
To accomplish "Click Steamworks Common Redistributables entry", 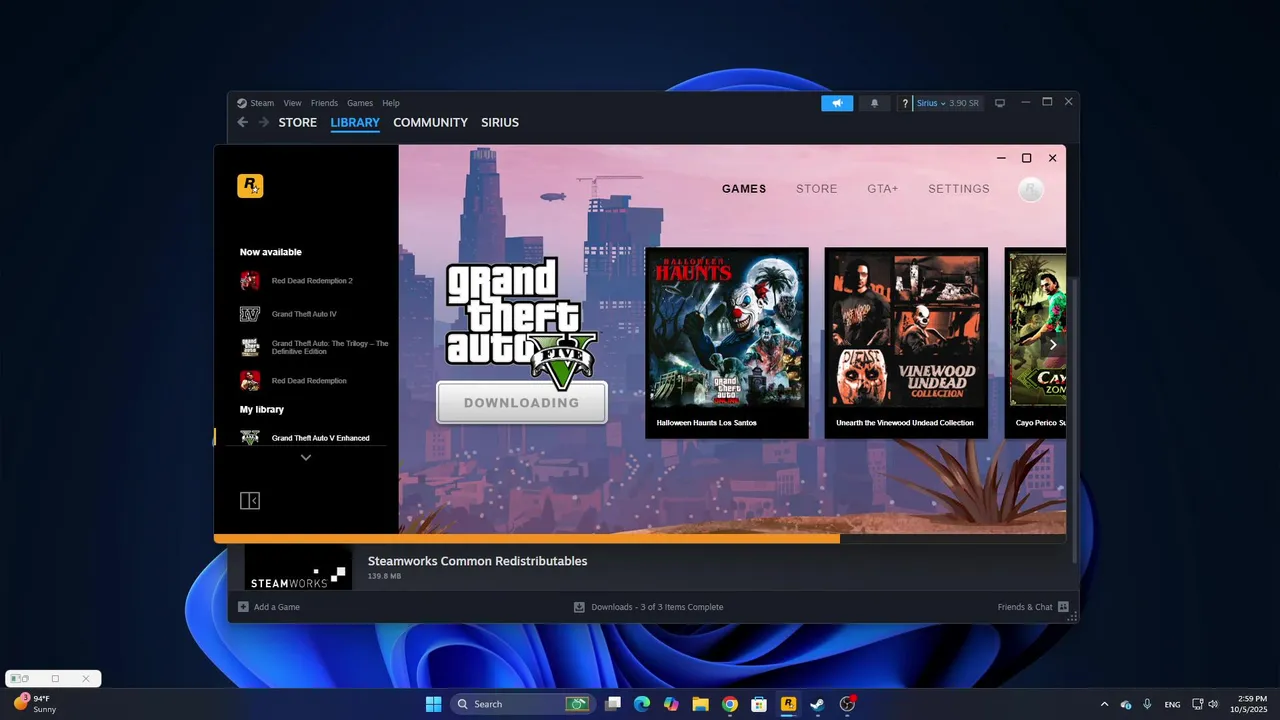I will [x=477, y=561].
